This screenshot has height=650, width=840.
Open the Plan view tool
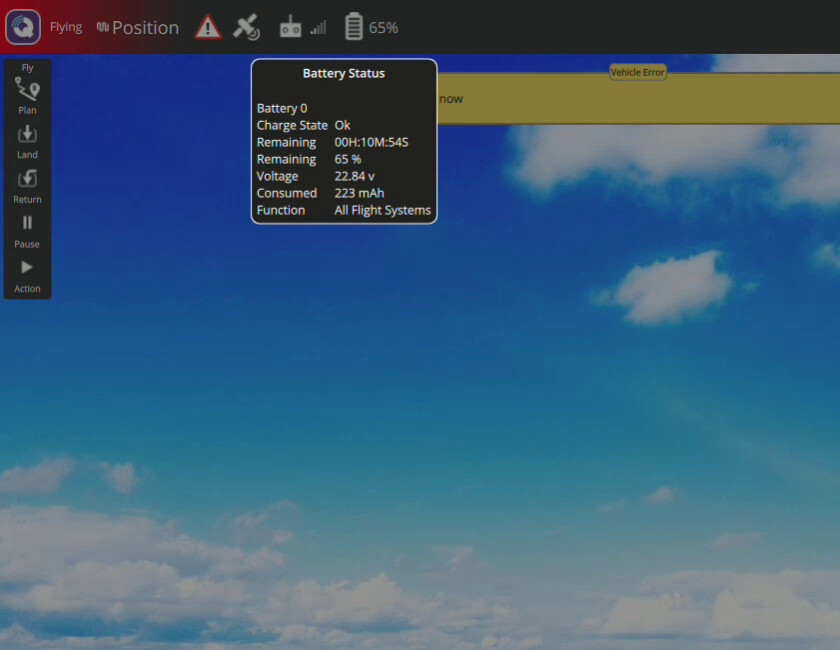[27, 96]
